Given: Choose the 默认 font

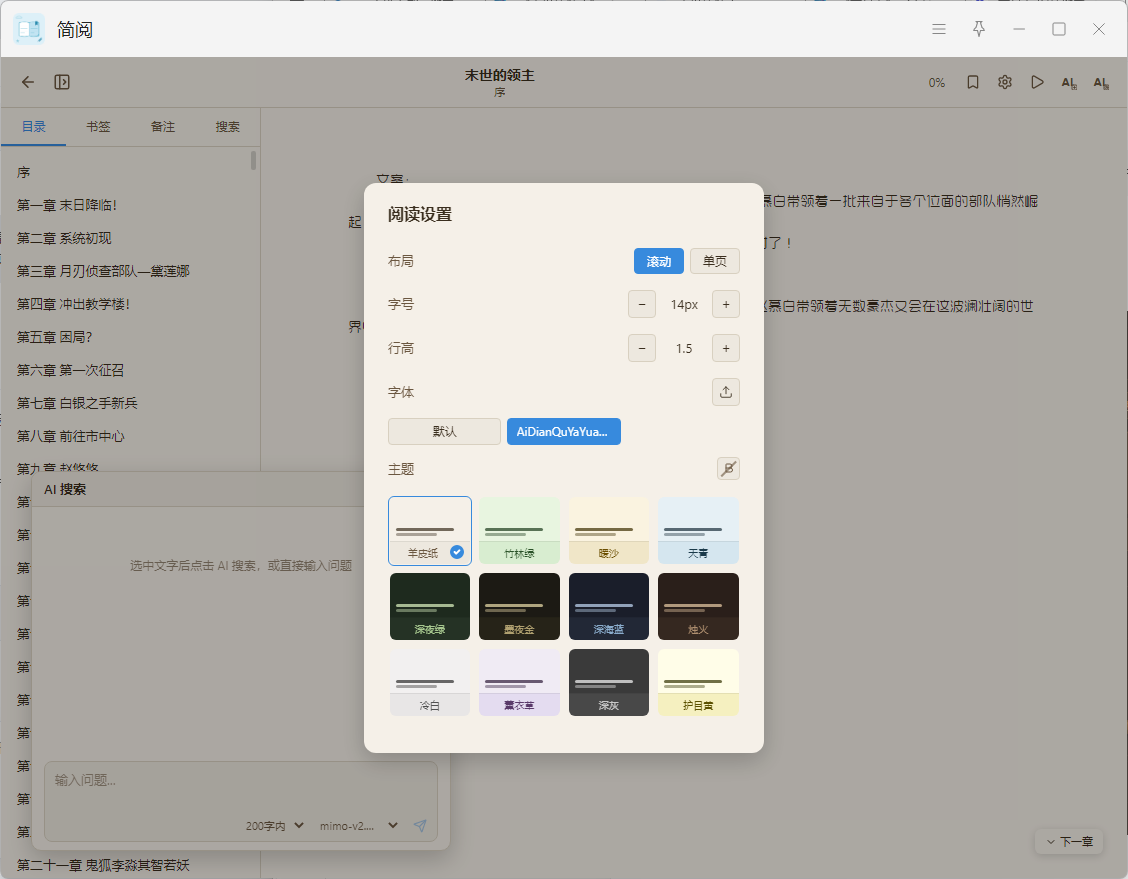Looking at the screenshot, I should click(444, 432).
